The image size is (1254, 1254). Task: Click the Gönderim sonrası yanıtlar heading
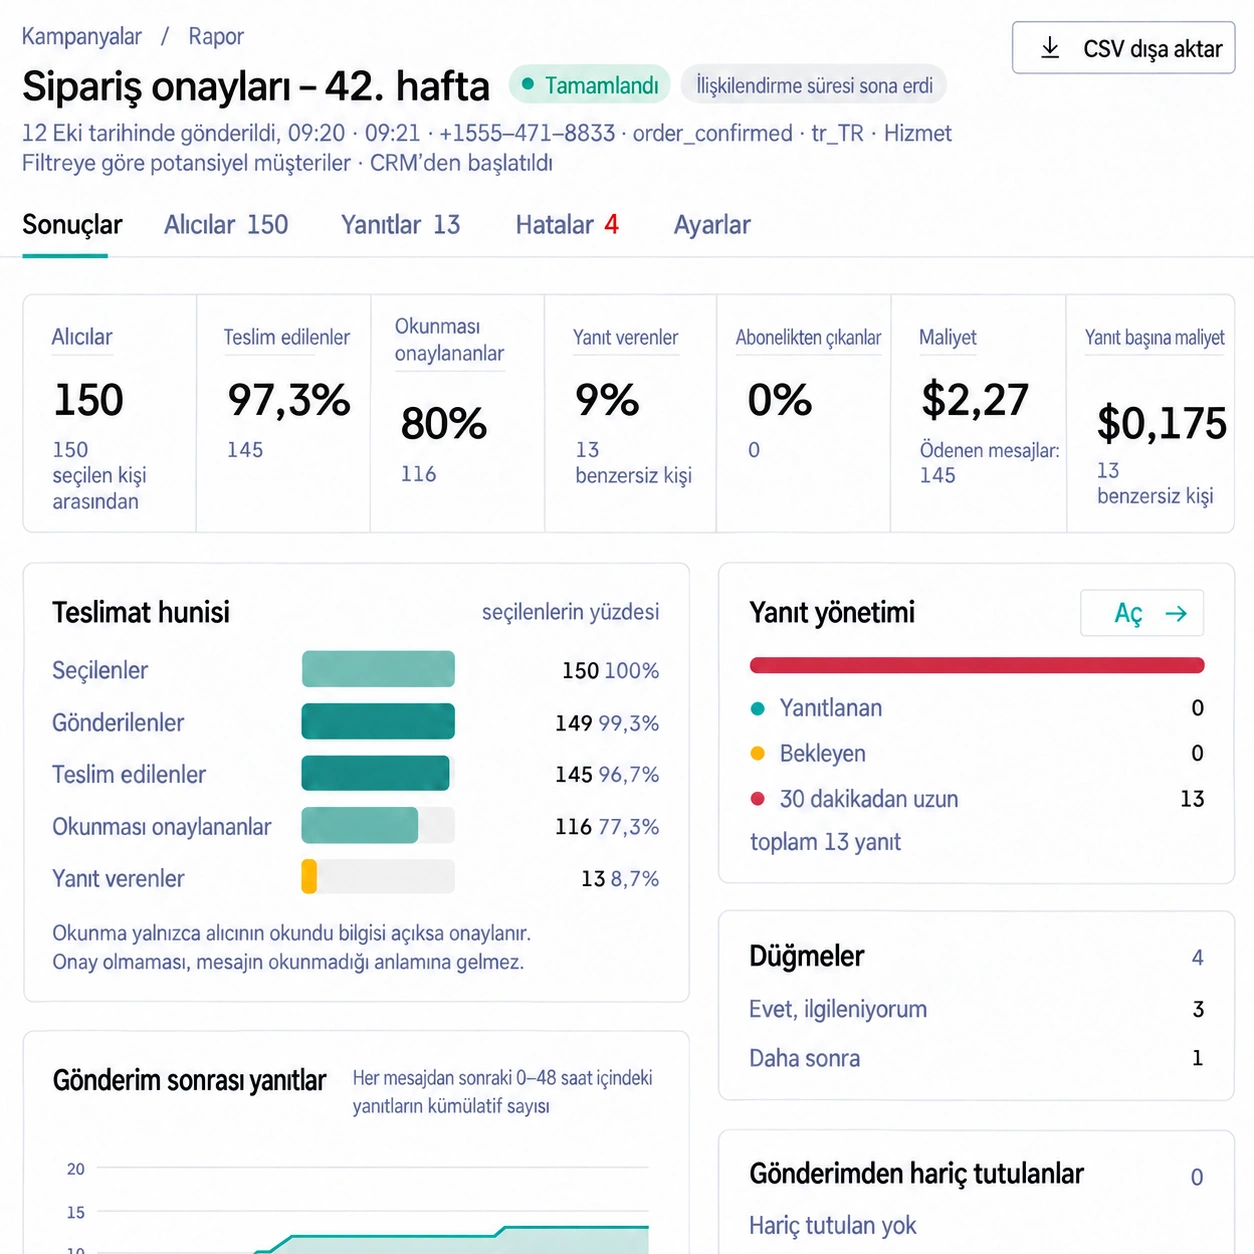(x=189, y=1080)
